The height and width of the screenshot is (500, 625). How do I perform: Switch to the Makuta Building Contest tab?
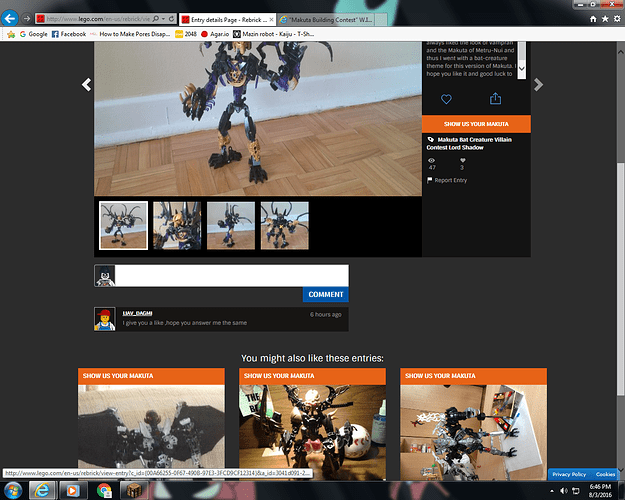[x=325, y=20]
